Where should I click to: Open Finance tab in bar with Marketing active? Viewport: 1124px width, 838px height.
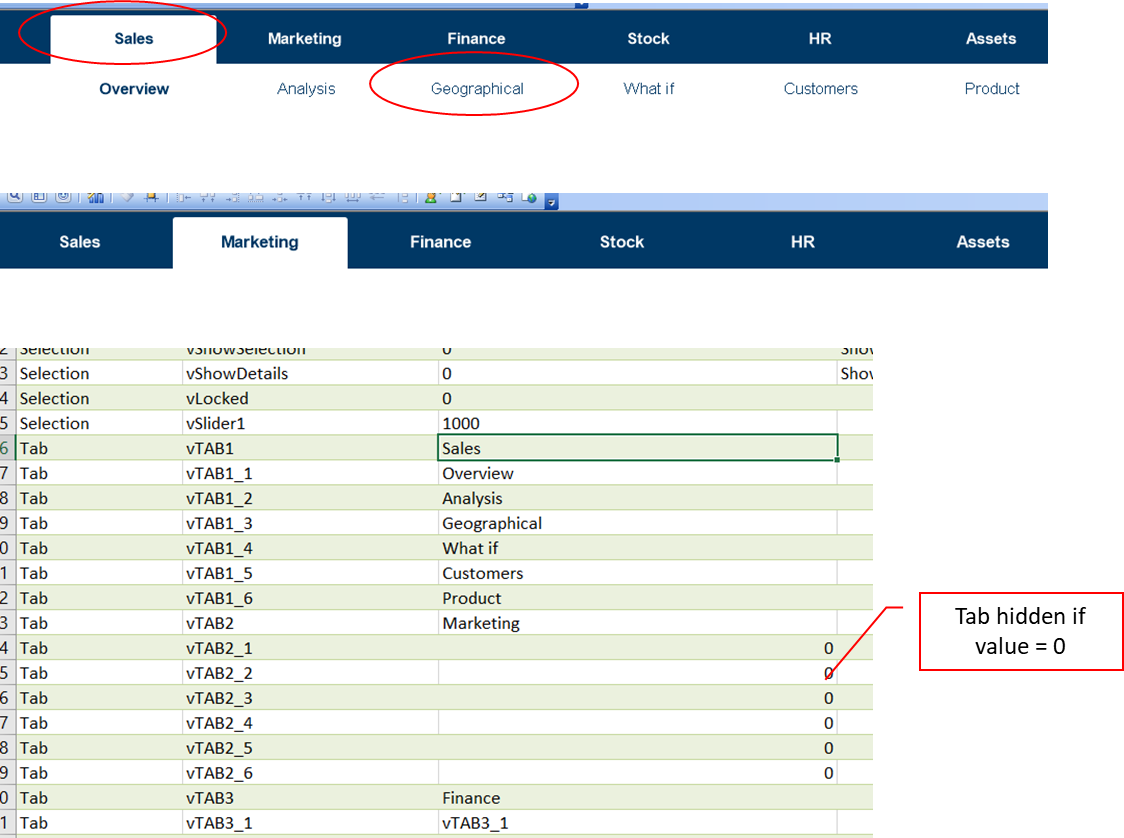coord(440,242)
